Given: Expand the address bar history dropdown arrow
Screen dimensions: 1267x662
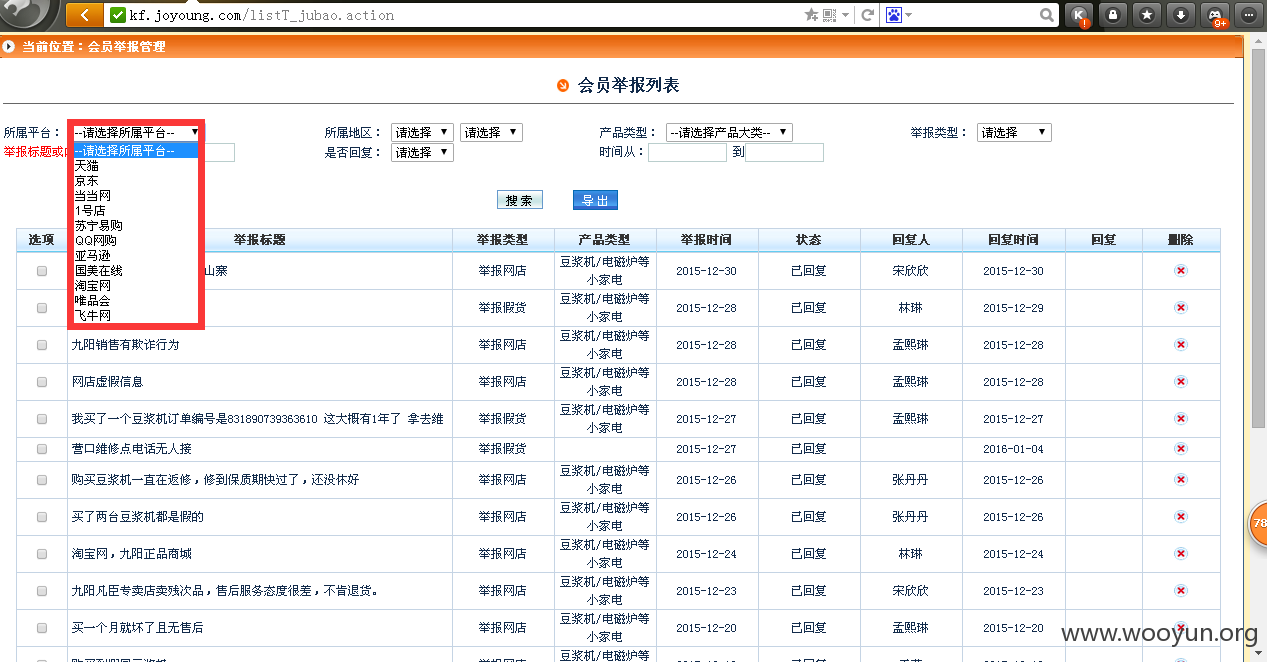Looking at the screenshot, I should tap(846, 15).
